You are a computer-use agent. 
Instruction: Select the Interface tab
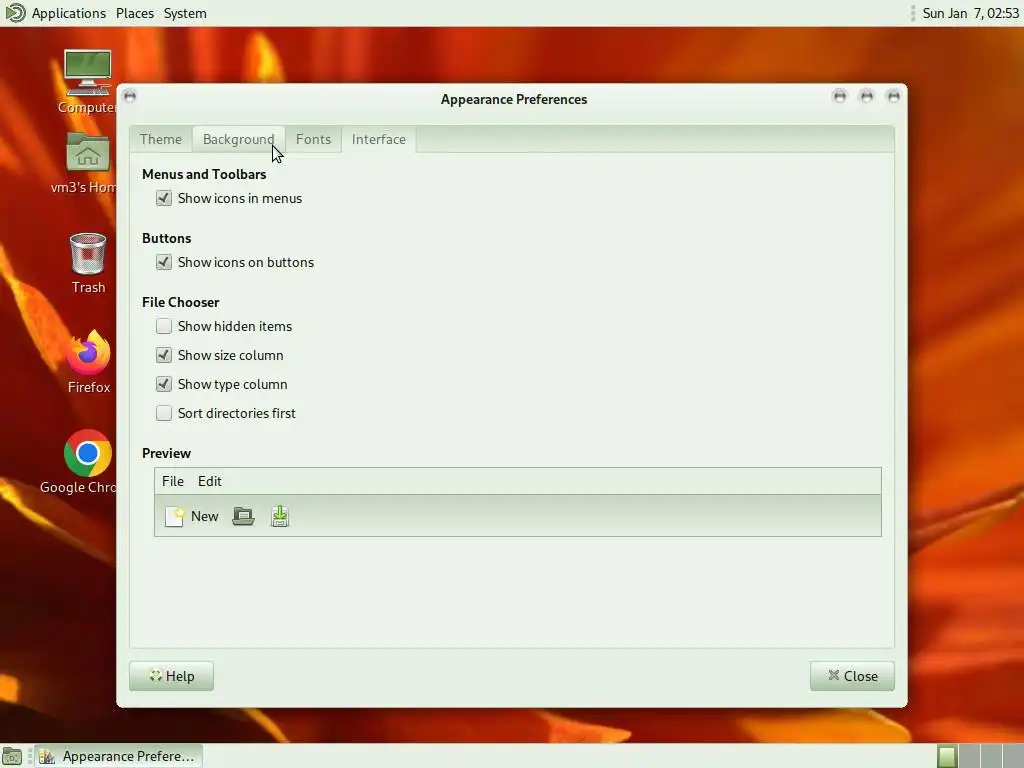pos(379,139)
